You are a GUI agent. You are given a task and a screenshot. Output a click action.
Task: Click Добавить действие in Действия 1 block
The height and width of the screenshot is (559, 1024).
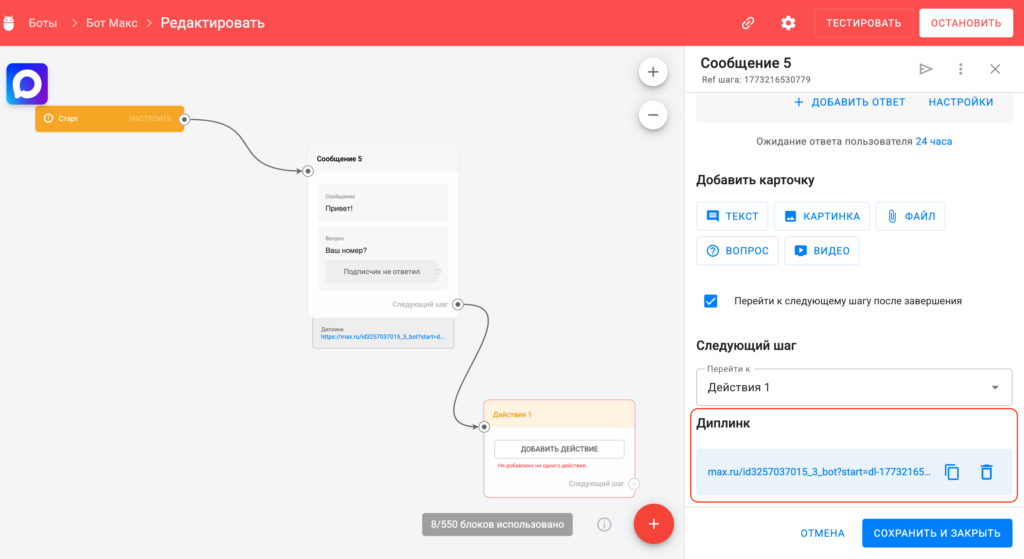559,449
